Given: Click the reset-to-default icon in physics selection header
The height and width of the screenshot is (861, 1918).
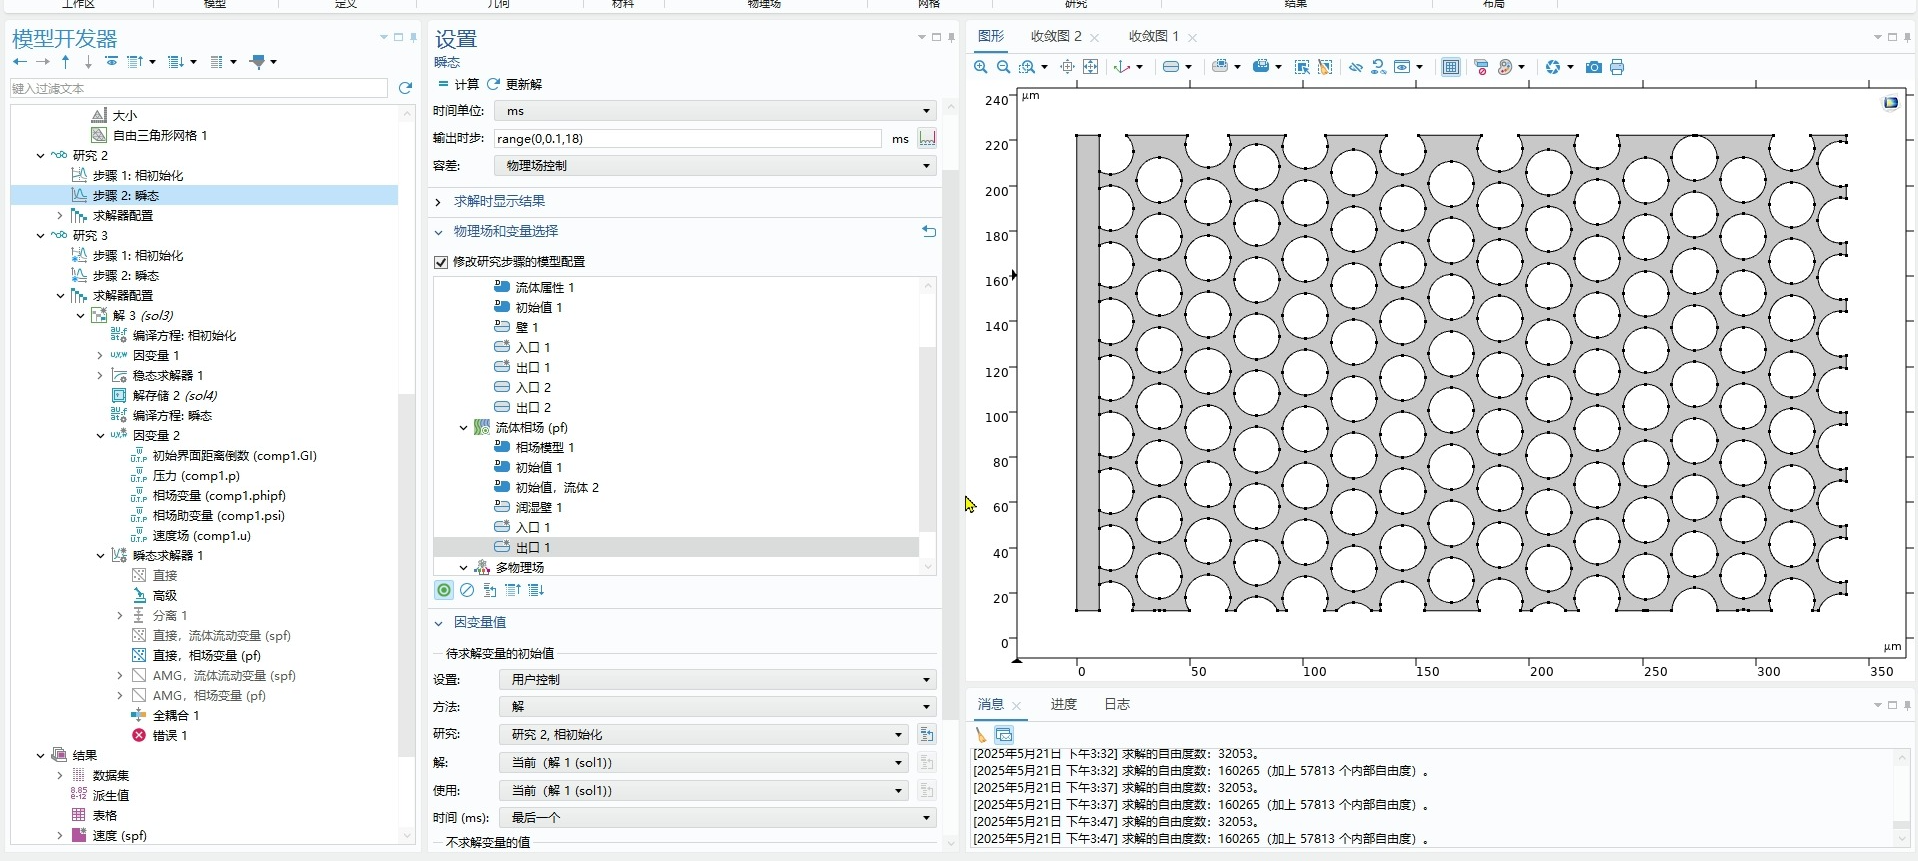Looking at the screenshot, I should [929, 231].
